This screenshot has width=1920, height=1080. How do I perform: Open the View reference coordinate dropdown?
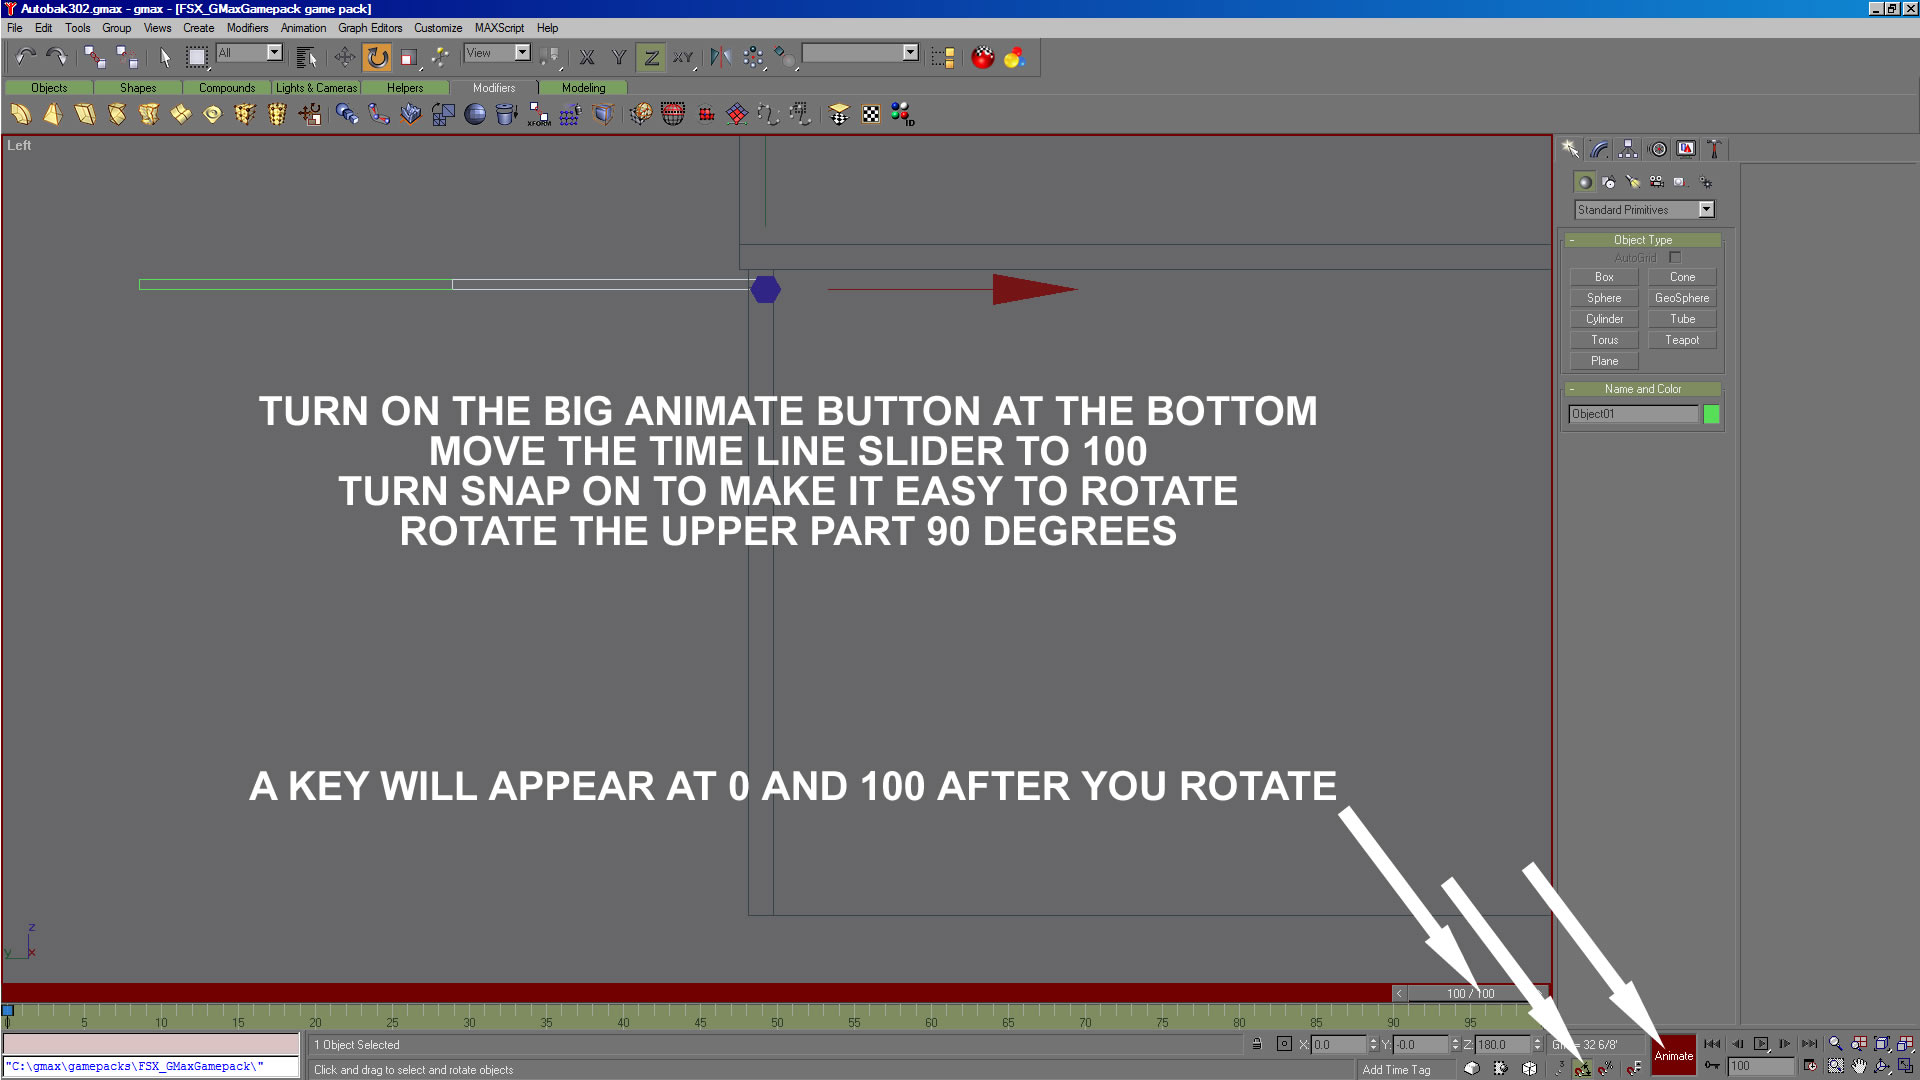pyautogui.click(x=522, y=53)
